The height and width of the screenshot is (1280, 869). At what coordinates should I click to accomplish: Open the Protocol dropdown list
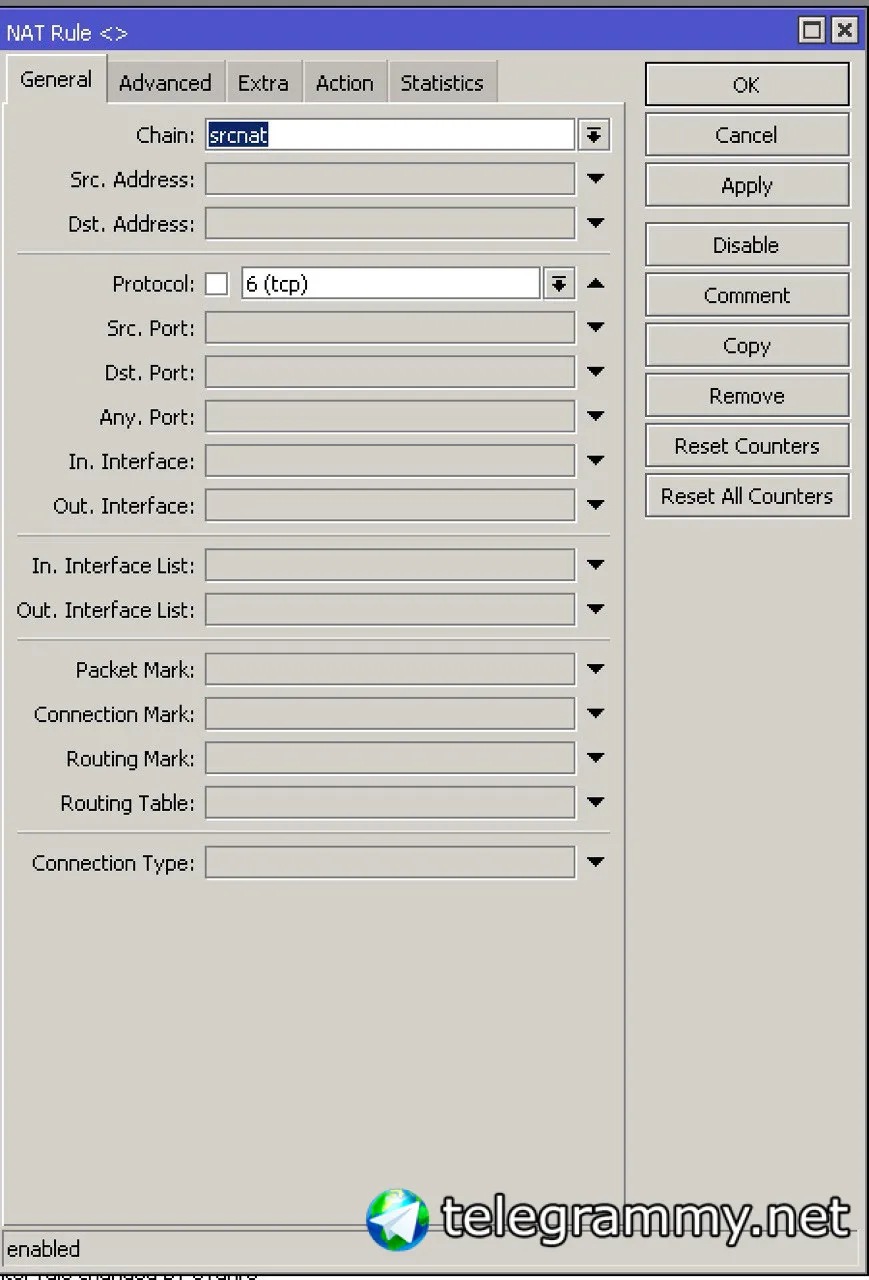559,284
